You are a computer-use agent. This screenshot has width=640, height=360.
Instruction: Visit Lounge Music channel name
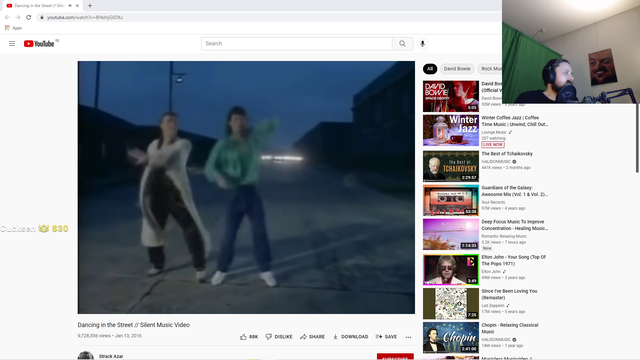pos(494,132)
